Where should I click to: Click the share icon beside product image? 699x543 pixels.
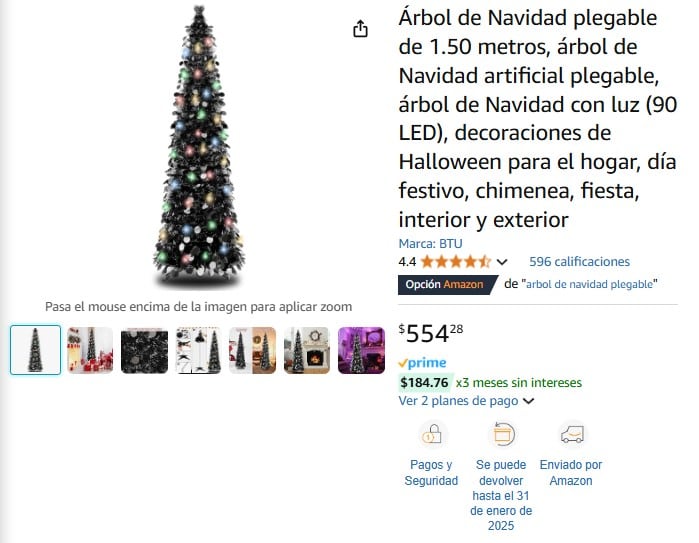[360, 29]
